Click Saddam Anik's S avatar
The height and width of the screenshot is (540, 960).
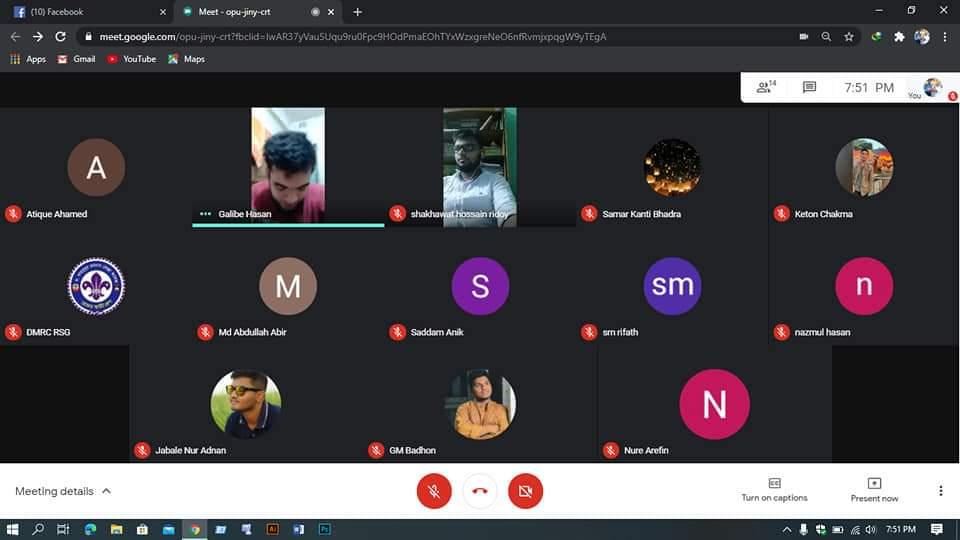pos(480,286)
